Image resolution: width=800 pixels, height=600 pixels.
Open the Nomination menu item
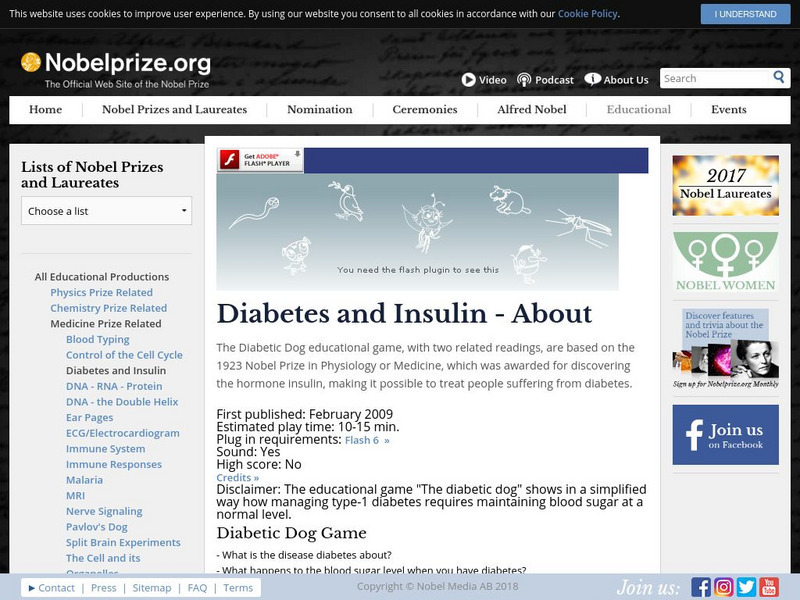coord(319,110)
